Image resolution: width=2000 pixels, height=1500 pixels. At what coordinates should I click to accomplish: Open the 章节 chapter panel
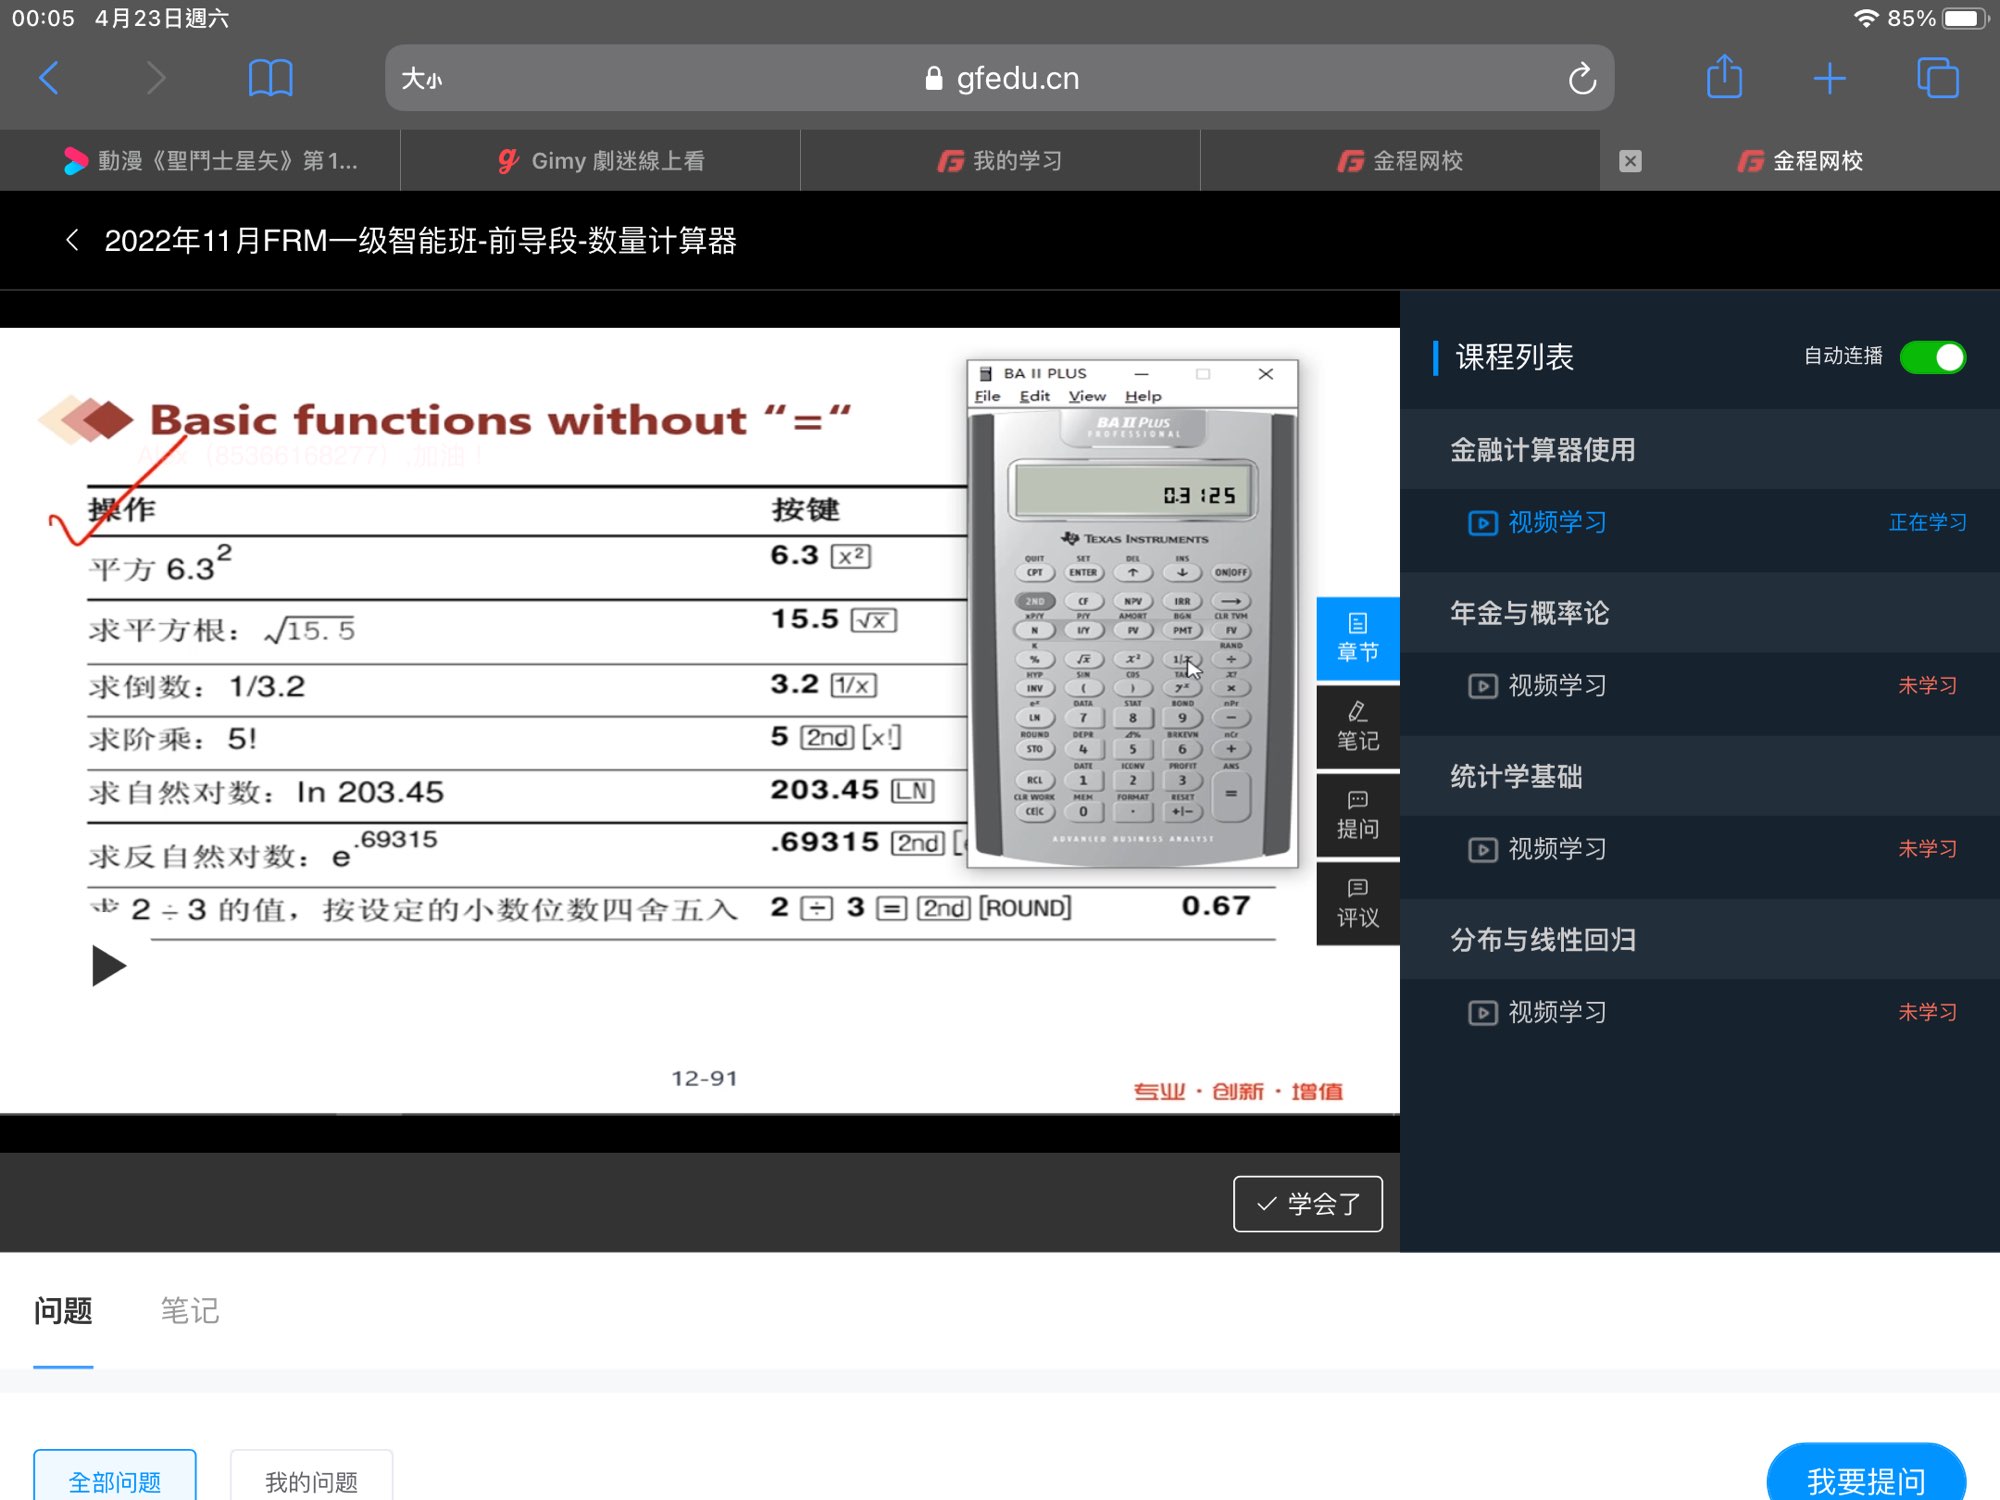[x=1357, y=638]
